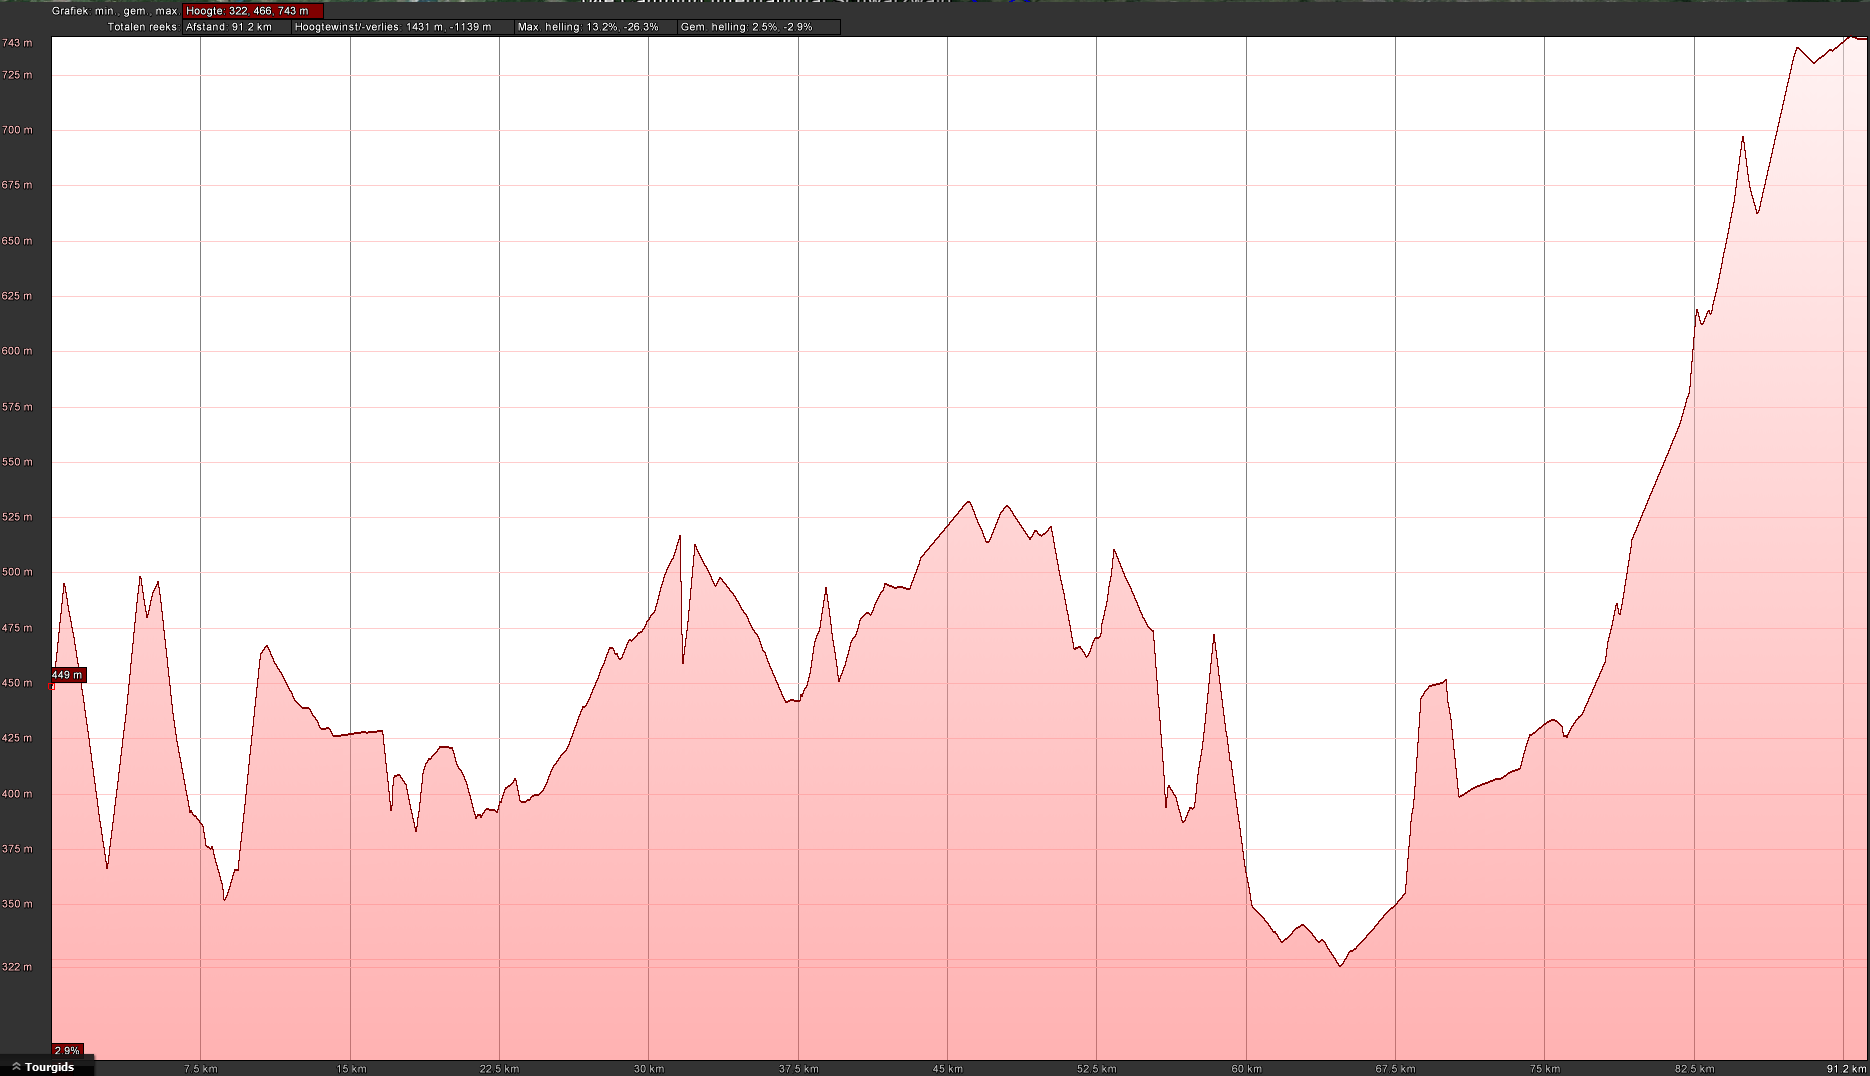Image resolution: width=1870 pixels, height=1076 pixels.
Task: Select the Afstand 91.2 km total
Action: pos(236,27)
